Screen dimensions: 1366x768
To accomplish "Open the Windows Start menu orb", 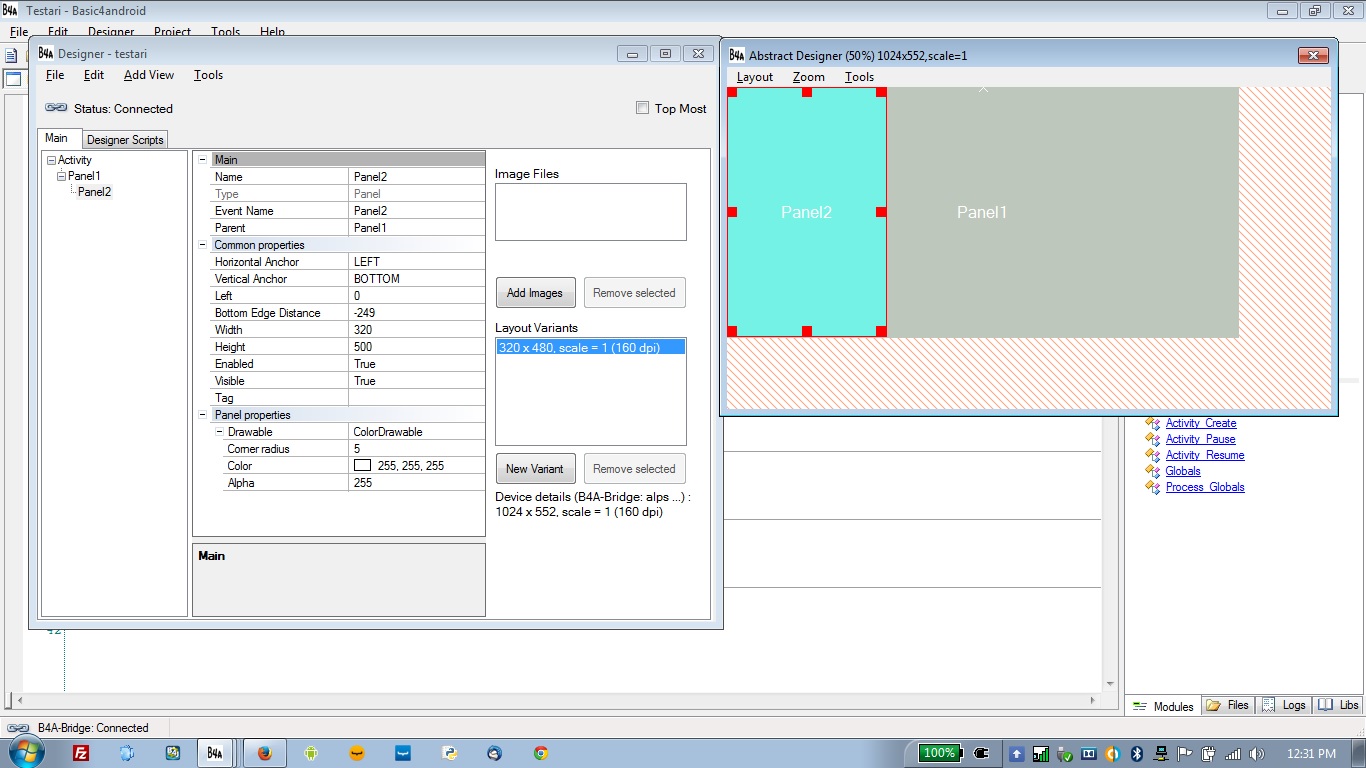I will point(27,753).
